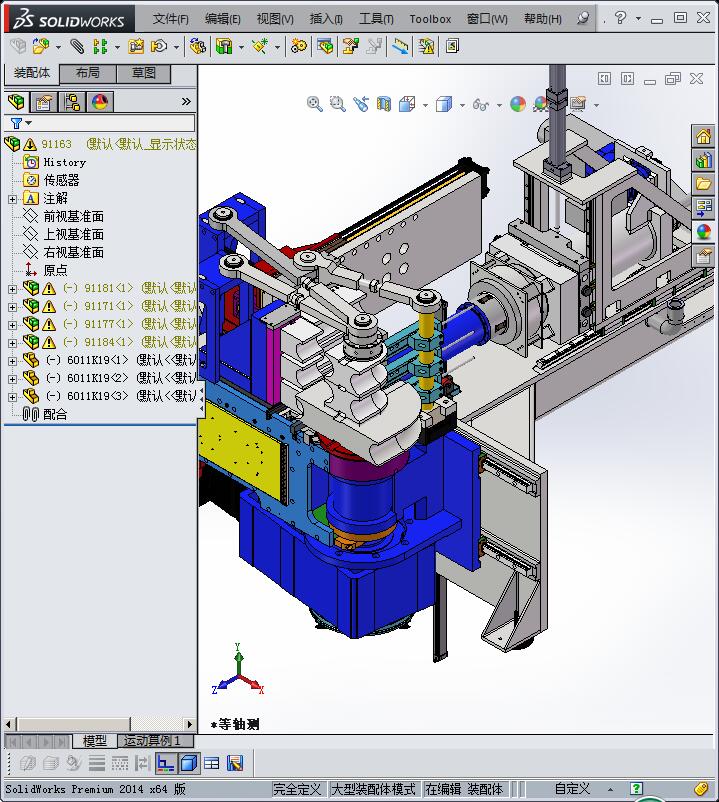Image resolution: width=719 pixels, height=802 pixels.
Task: Open the 编辑(E) menu
Action: point(222,19)
